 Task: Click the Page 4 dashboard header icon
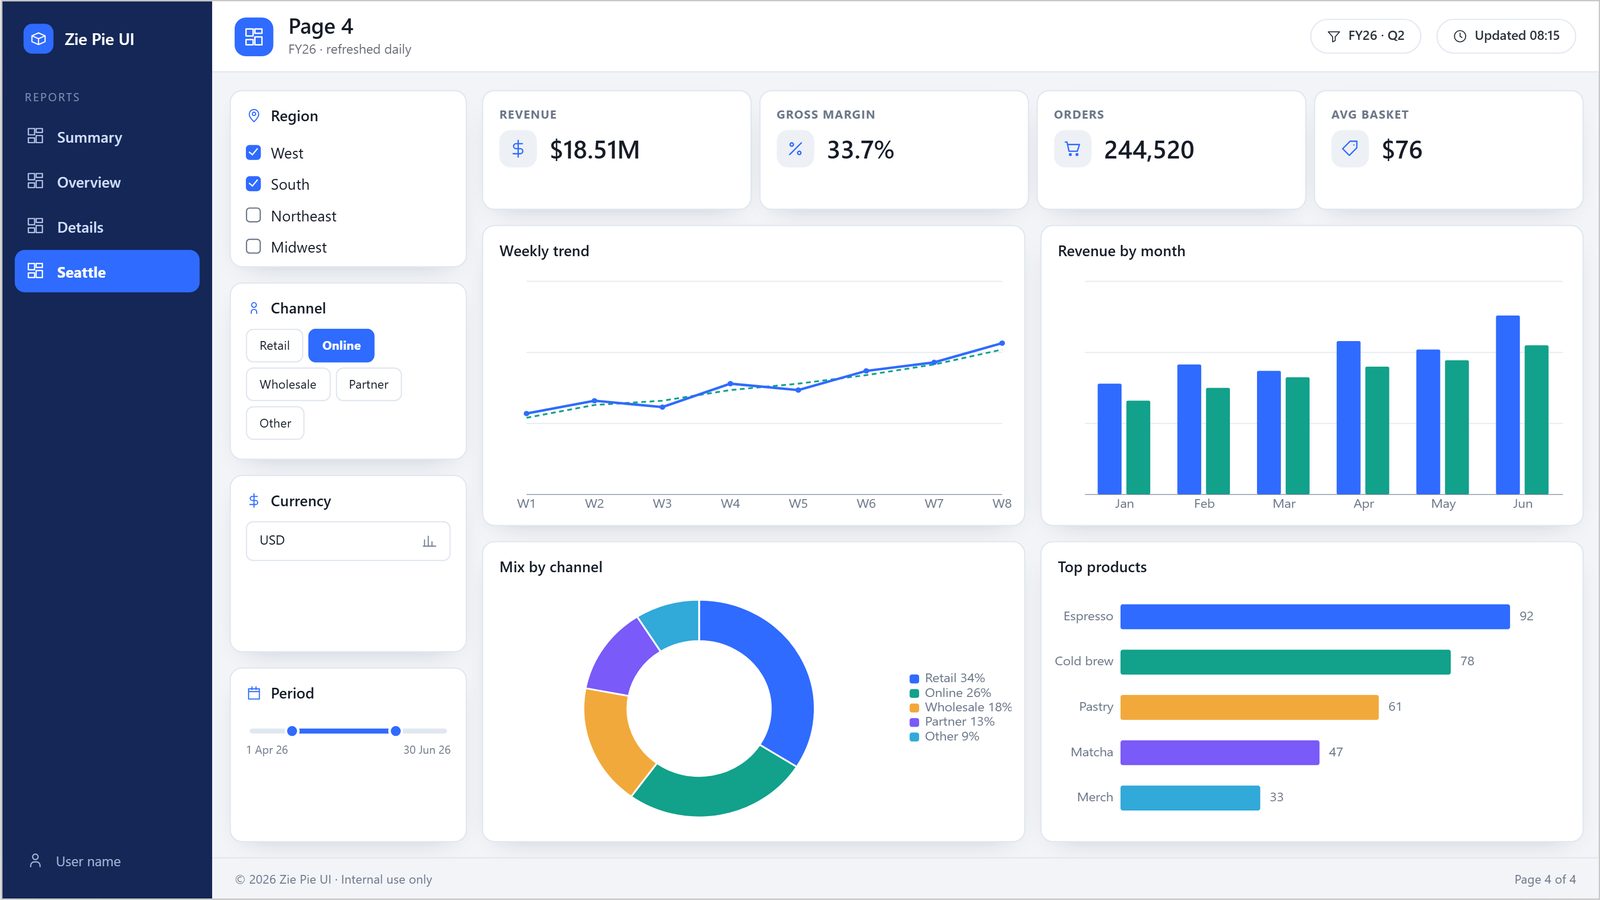click(x=254, y=37)
